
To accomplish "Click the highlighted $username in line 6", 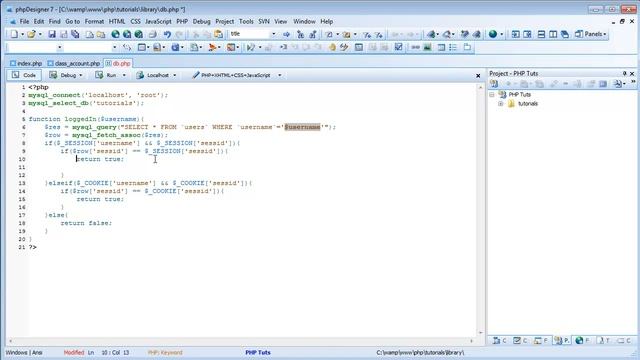I will (302, 127).
